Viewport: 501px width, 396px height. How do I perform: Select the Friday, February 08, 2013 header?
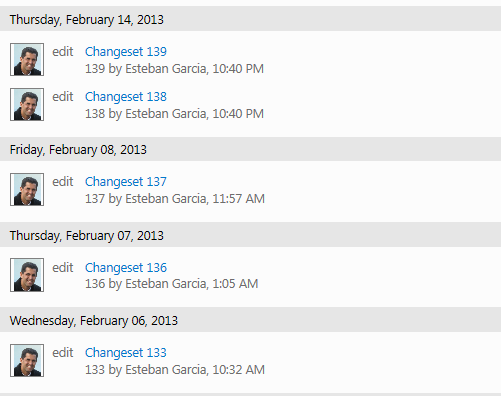(x=250, y=149)
